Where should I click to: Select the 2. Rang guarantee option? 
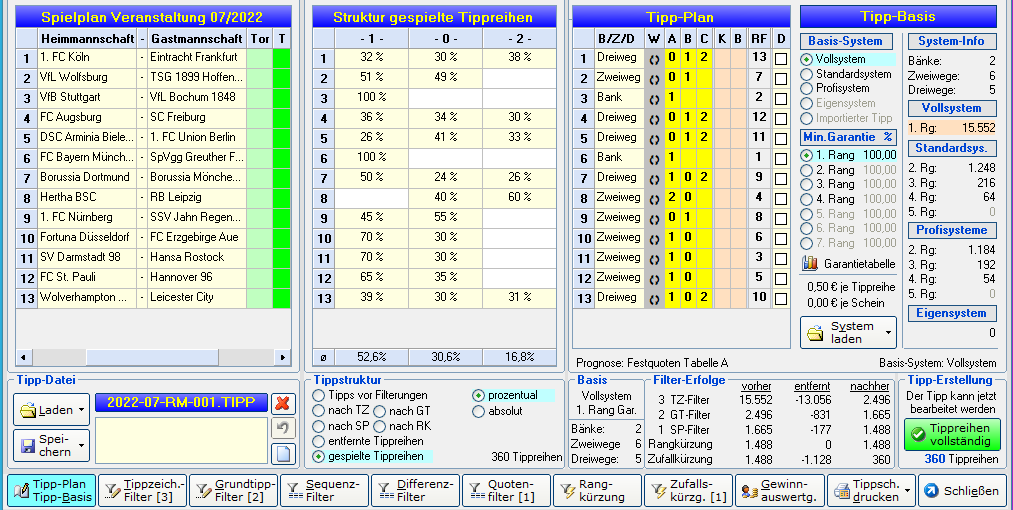(807, 170)
